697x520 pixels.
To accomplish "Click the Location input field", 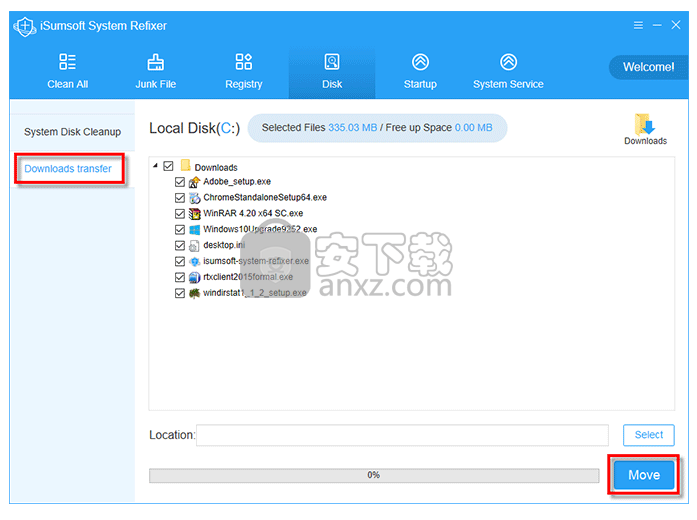I will (402, 435).
